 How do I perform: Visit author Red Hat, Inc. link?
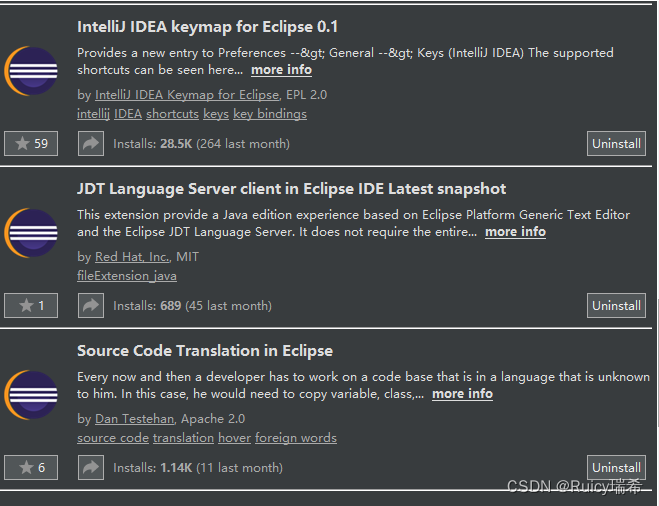pos(132,257)
